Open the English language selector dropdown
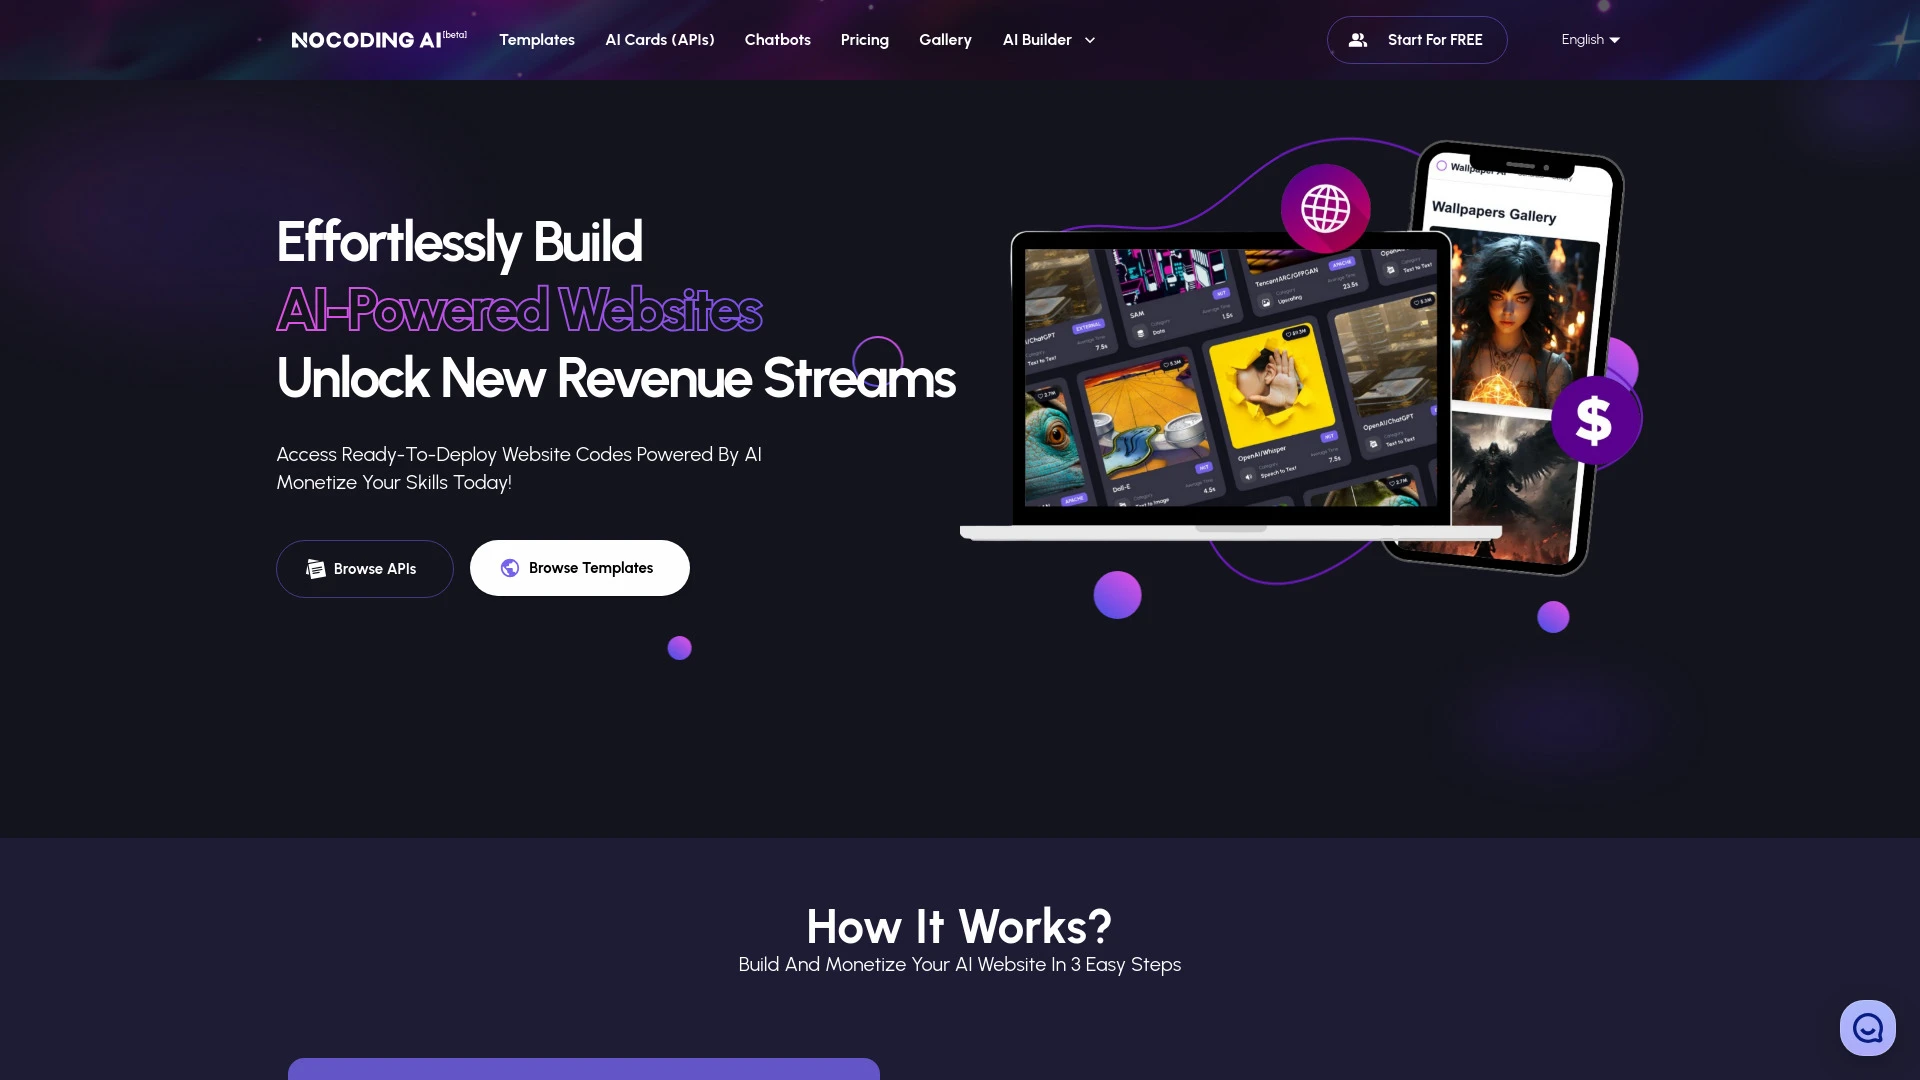This screenshot has width=1920, height=1080. pos(1590,38)
